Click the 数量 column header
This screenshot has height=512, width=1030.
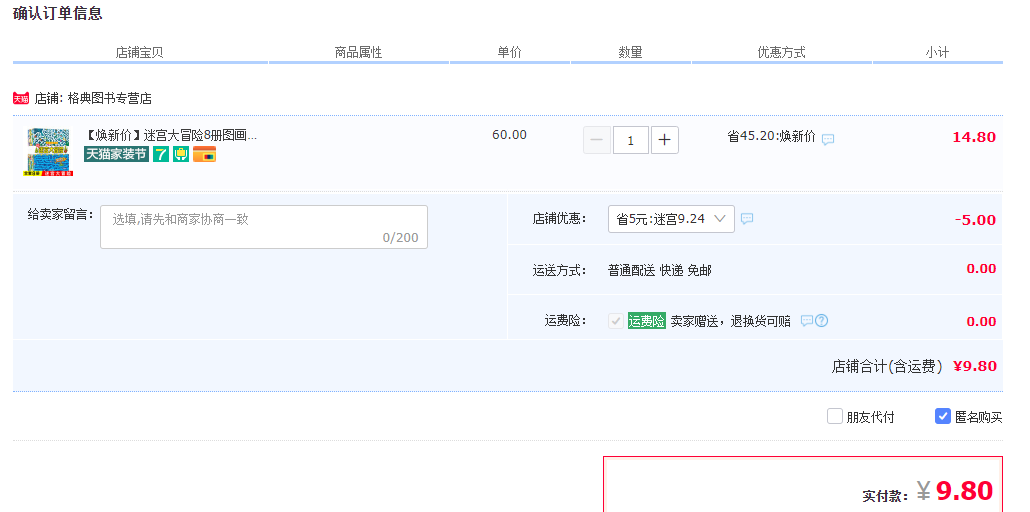[631, 53]
